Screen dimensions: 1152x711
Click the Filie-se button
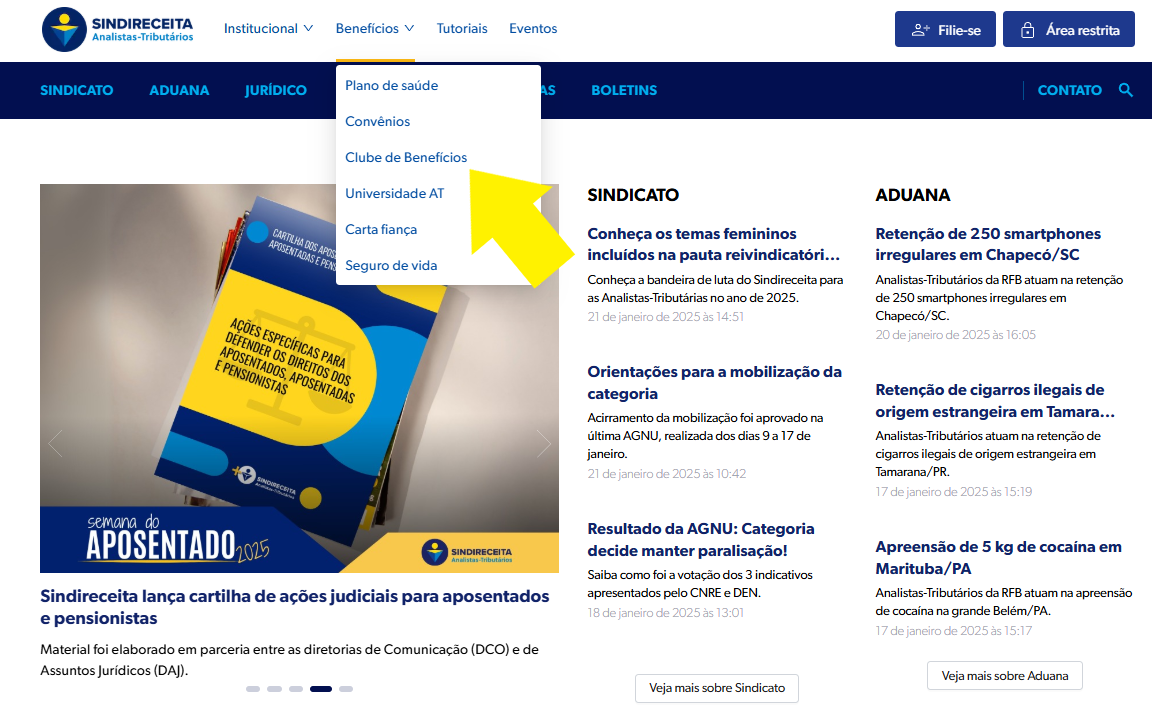coord(945,30)
